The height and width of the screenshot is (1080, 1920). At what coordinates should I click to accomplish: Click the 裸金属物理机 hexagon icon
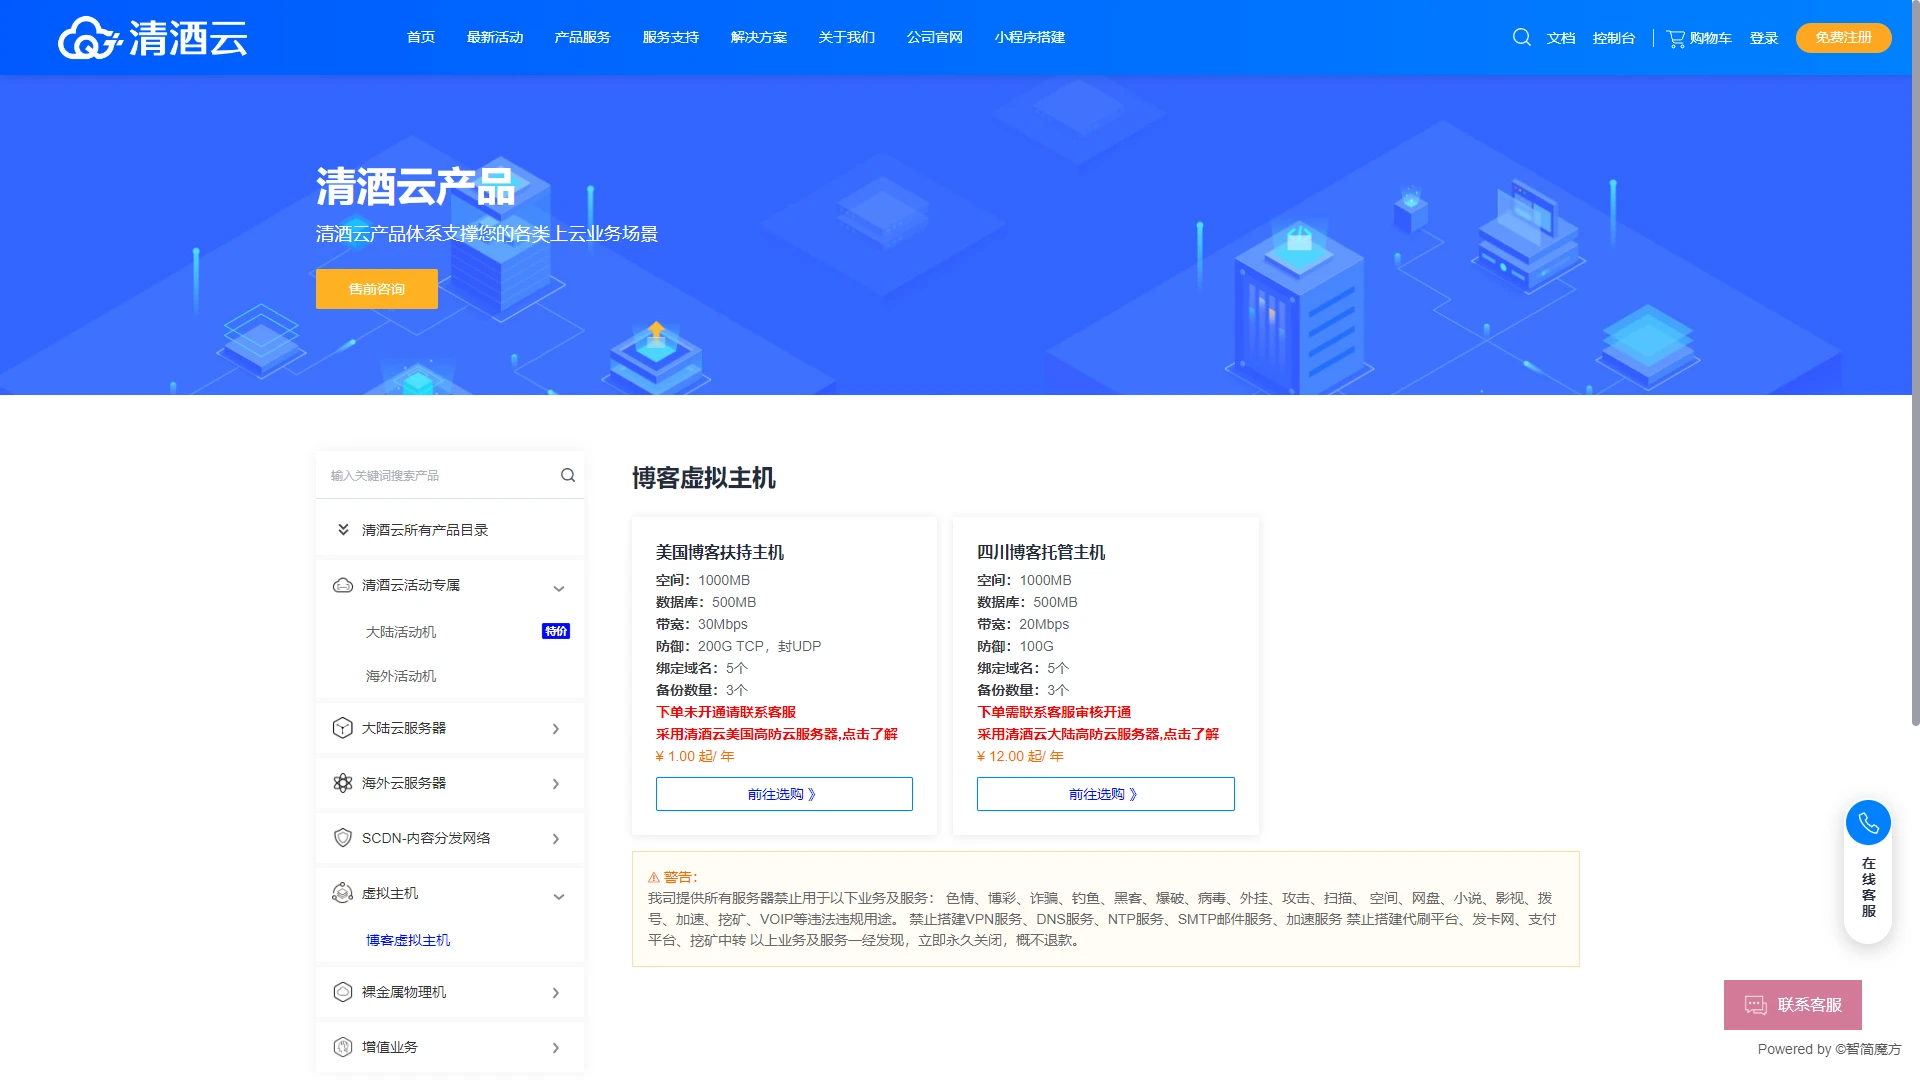342,992
